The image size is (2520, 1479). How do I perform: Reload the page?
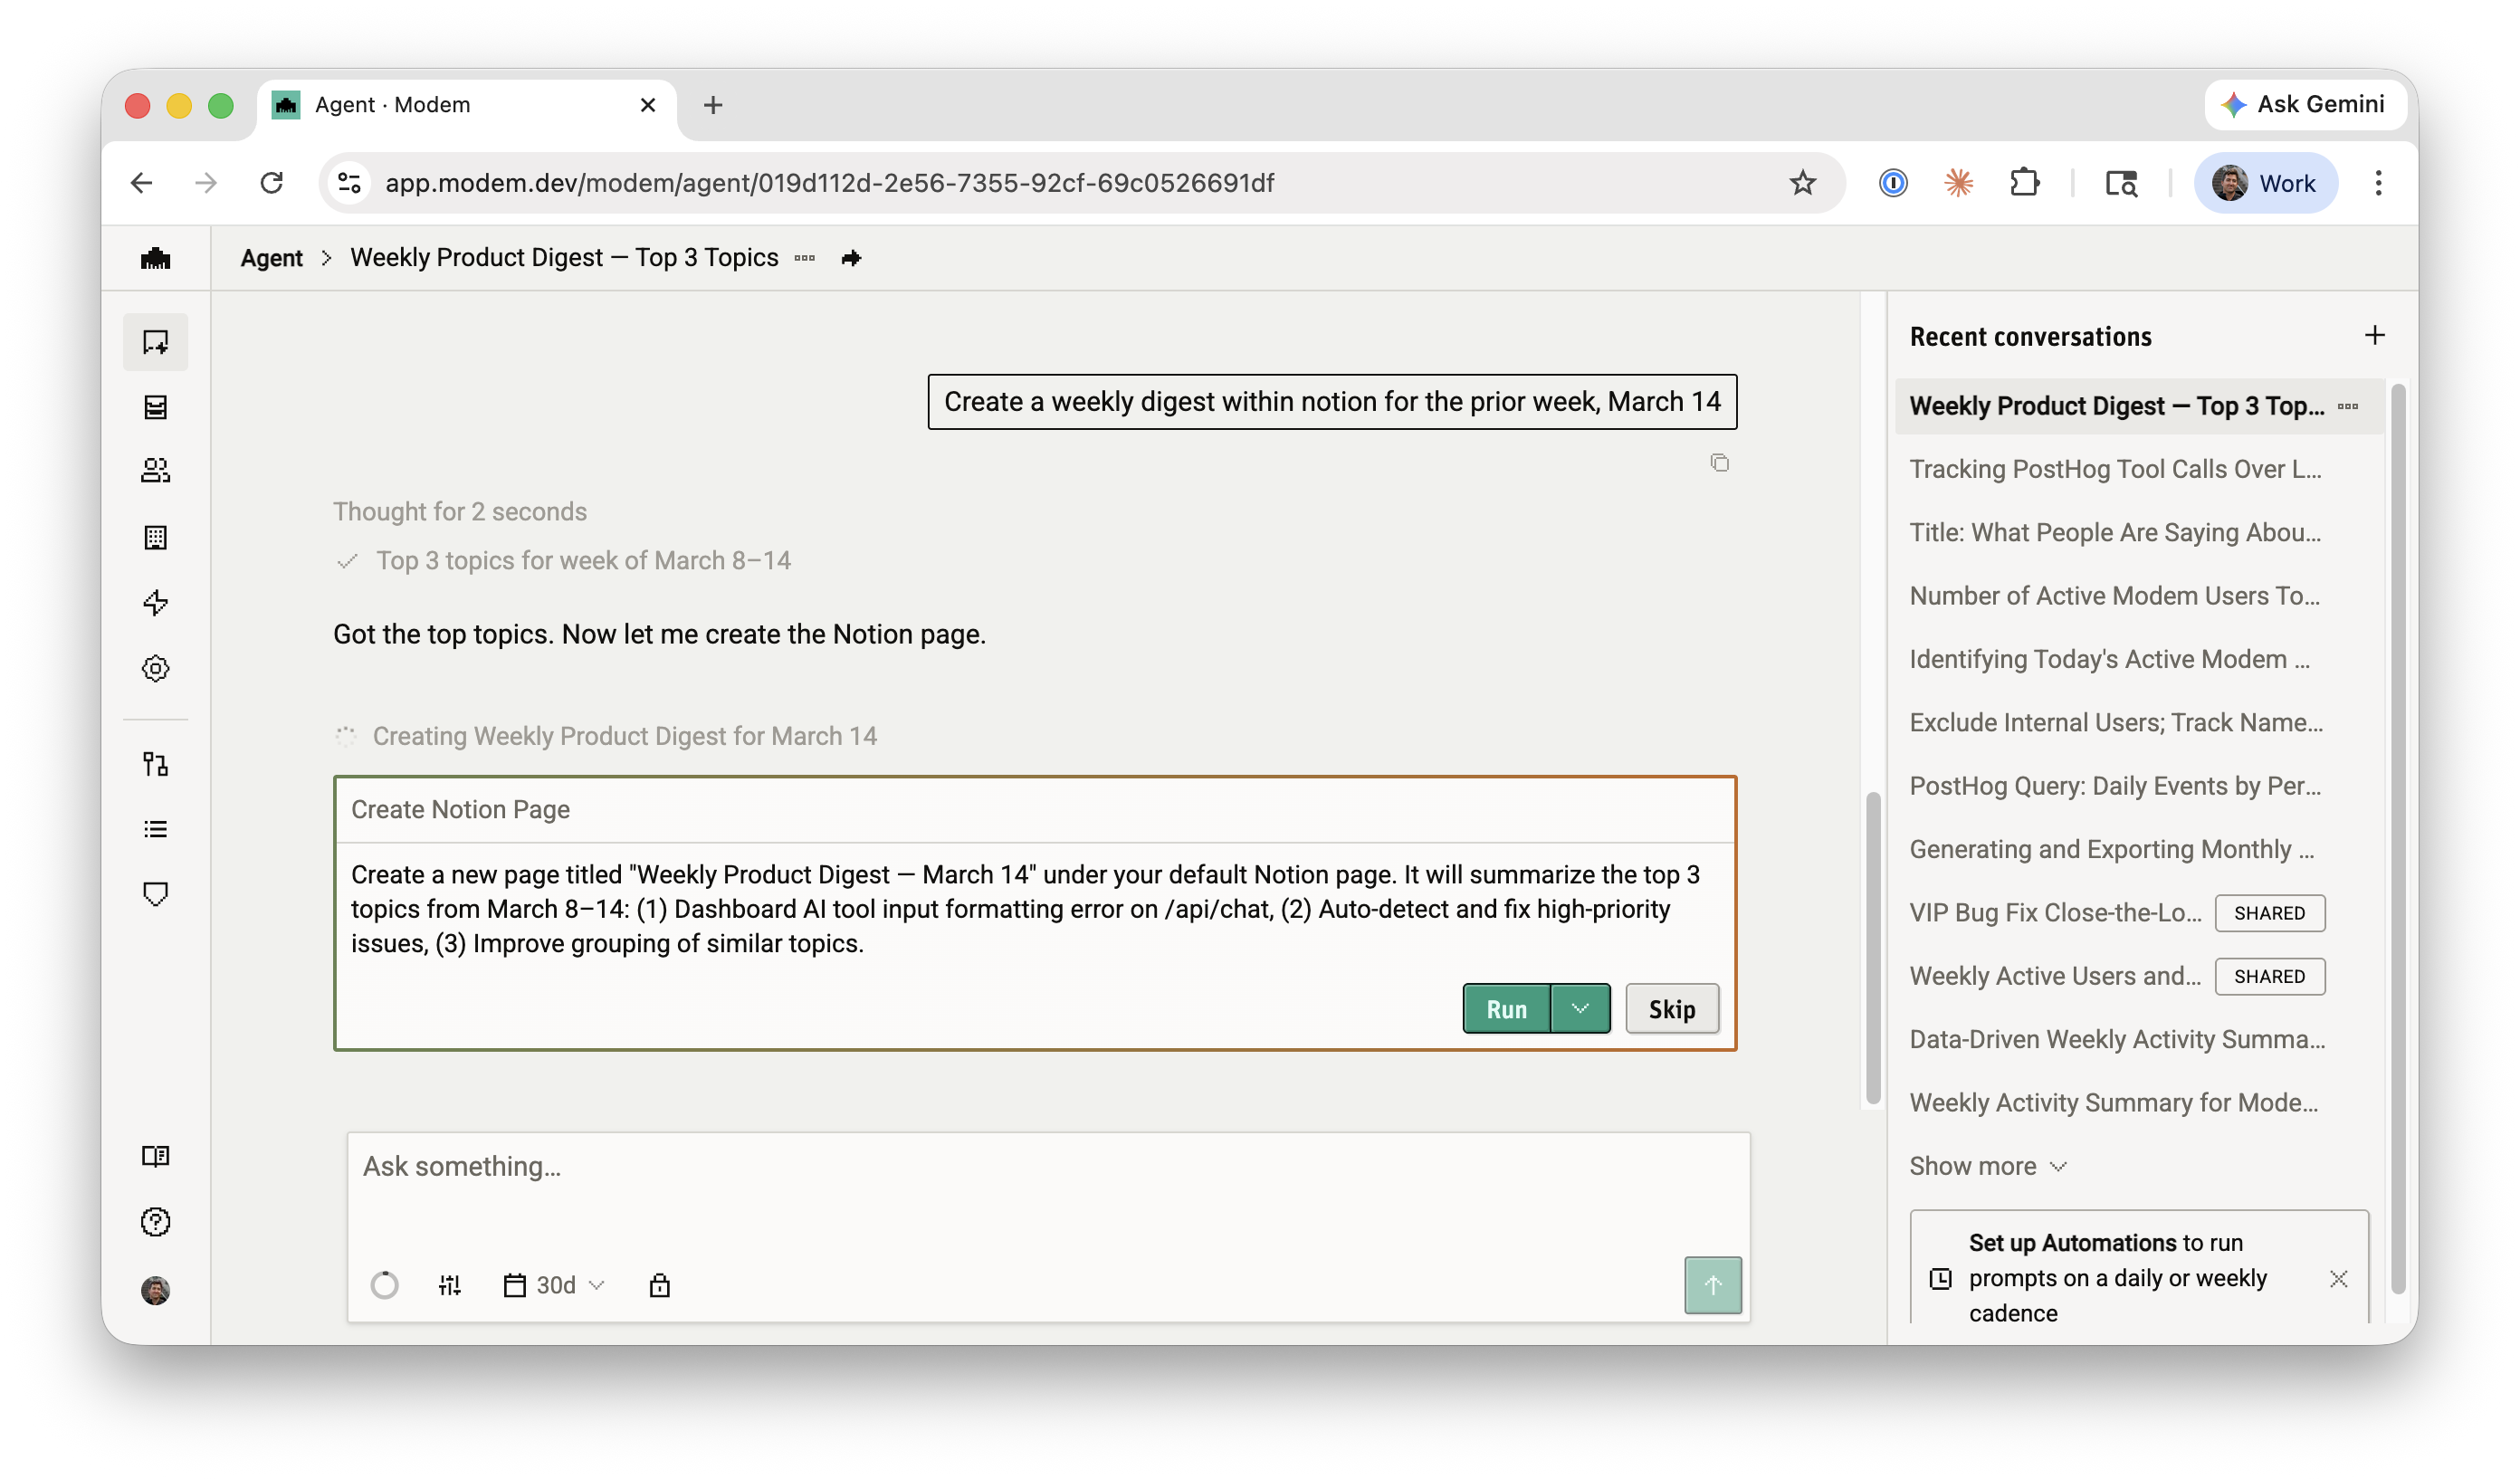[271, 183]
